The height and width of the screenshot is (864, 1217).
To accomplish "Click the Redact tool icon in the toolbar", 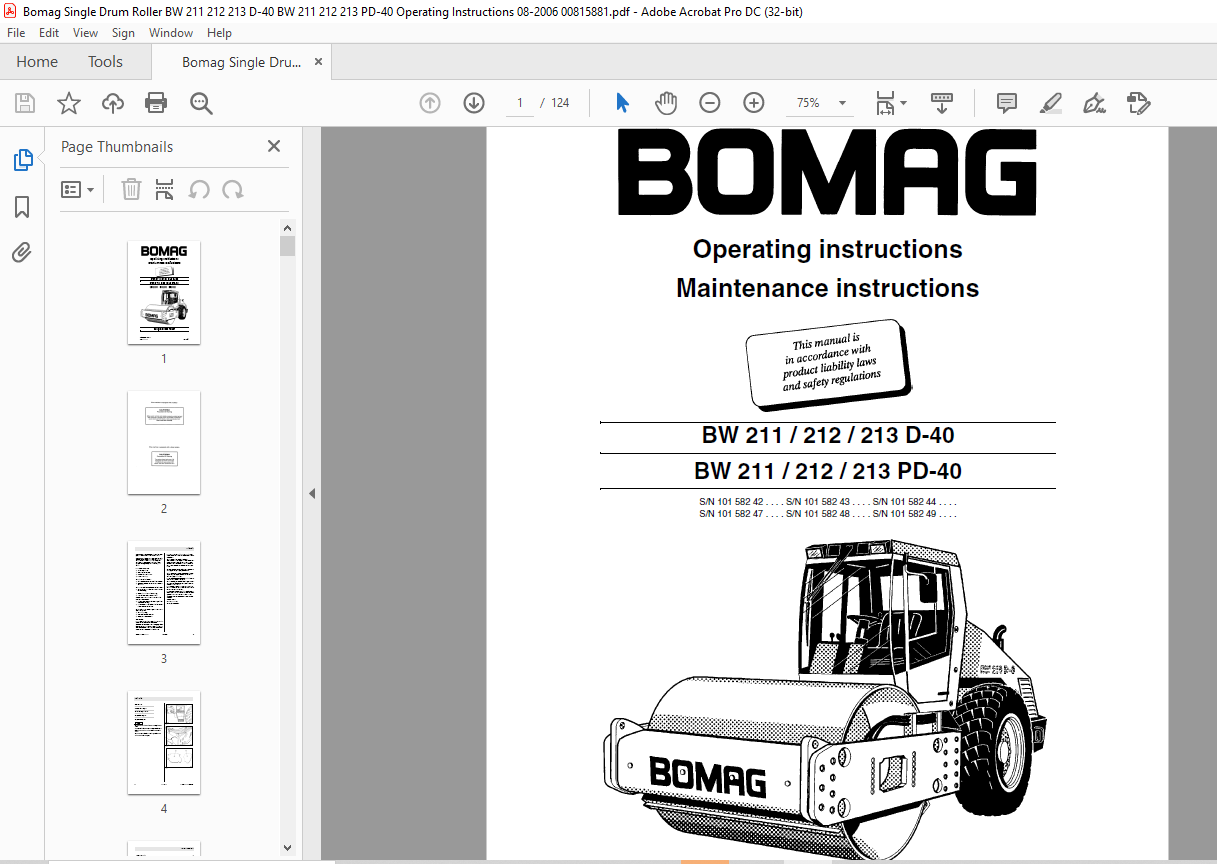I will 1138,103.
